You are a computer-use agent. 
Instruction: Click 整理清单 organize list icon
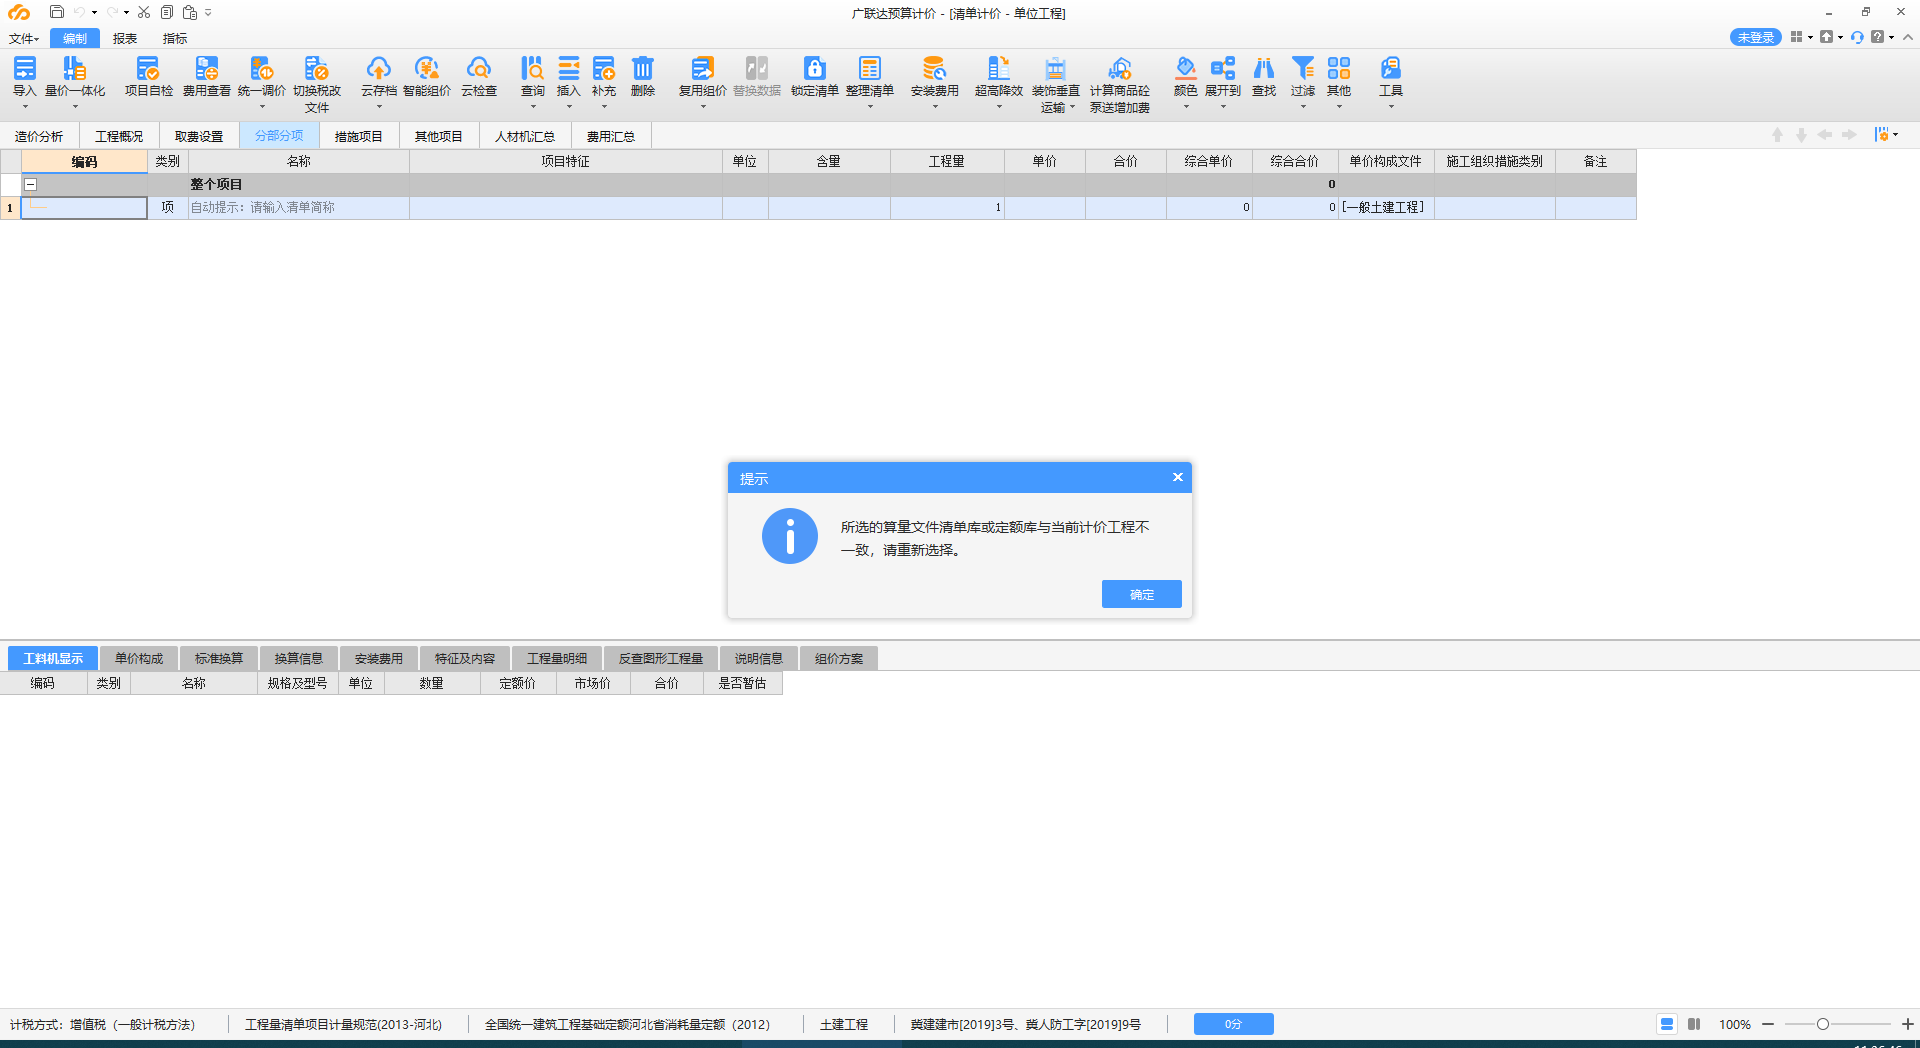870,68
